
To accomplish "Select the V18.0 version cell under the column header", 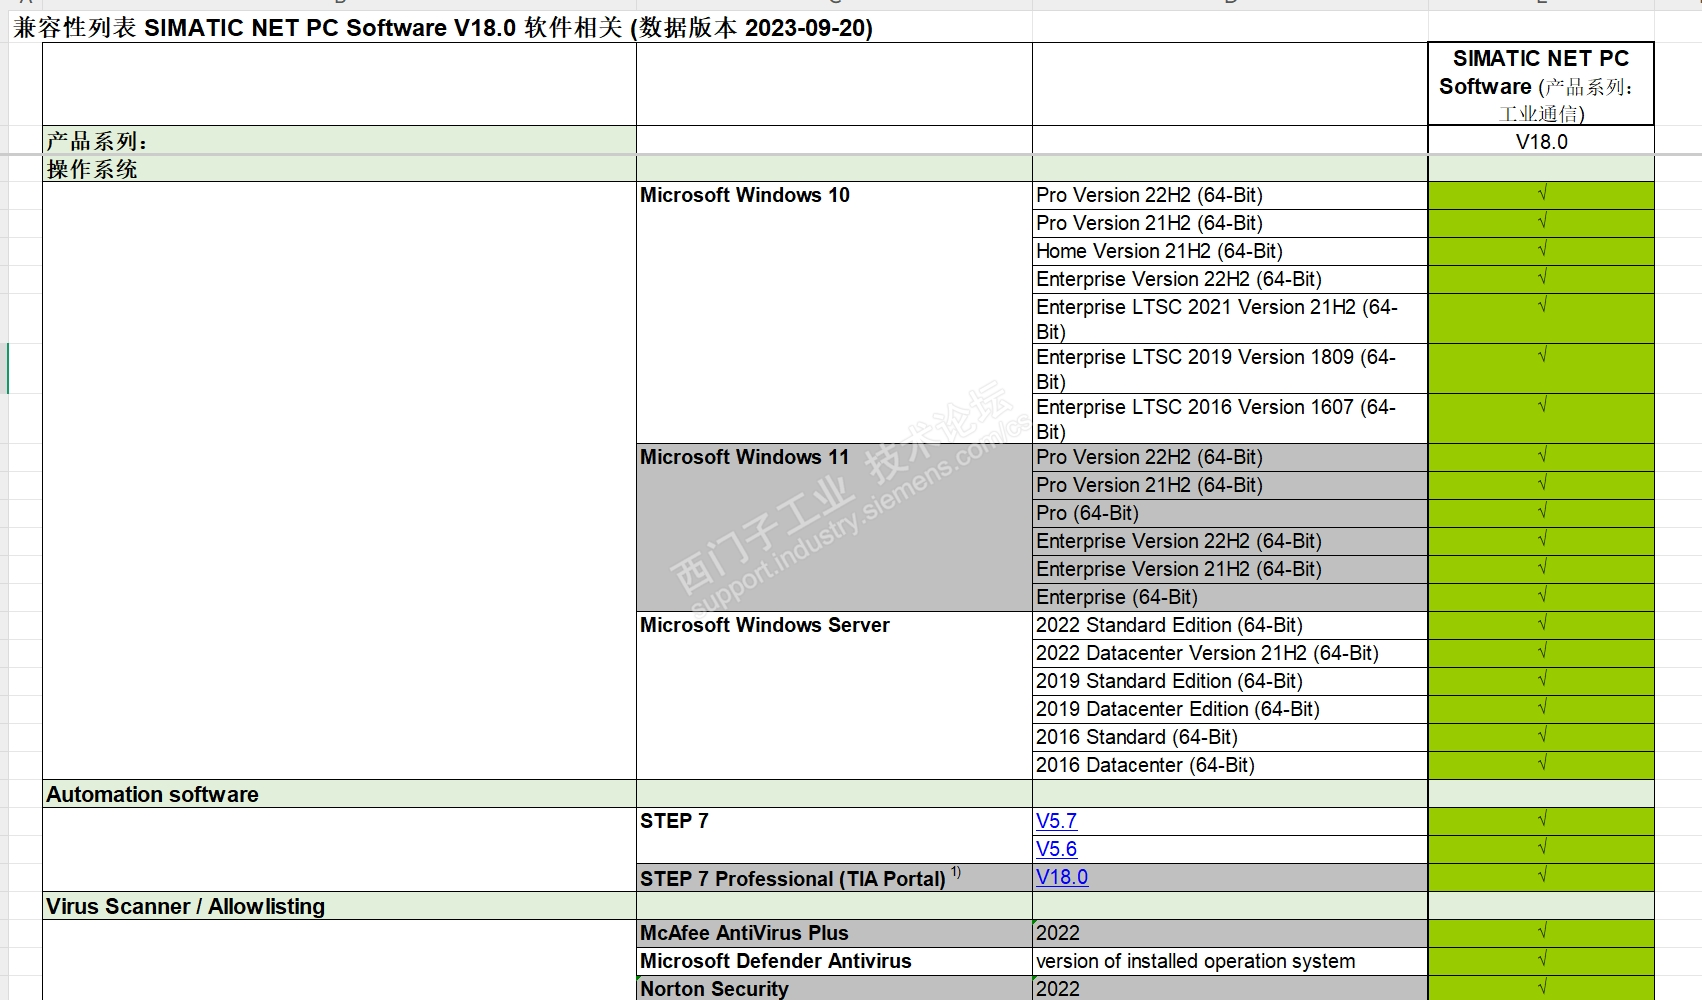I will 1541,141.
